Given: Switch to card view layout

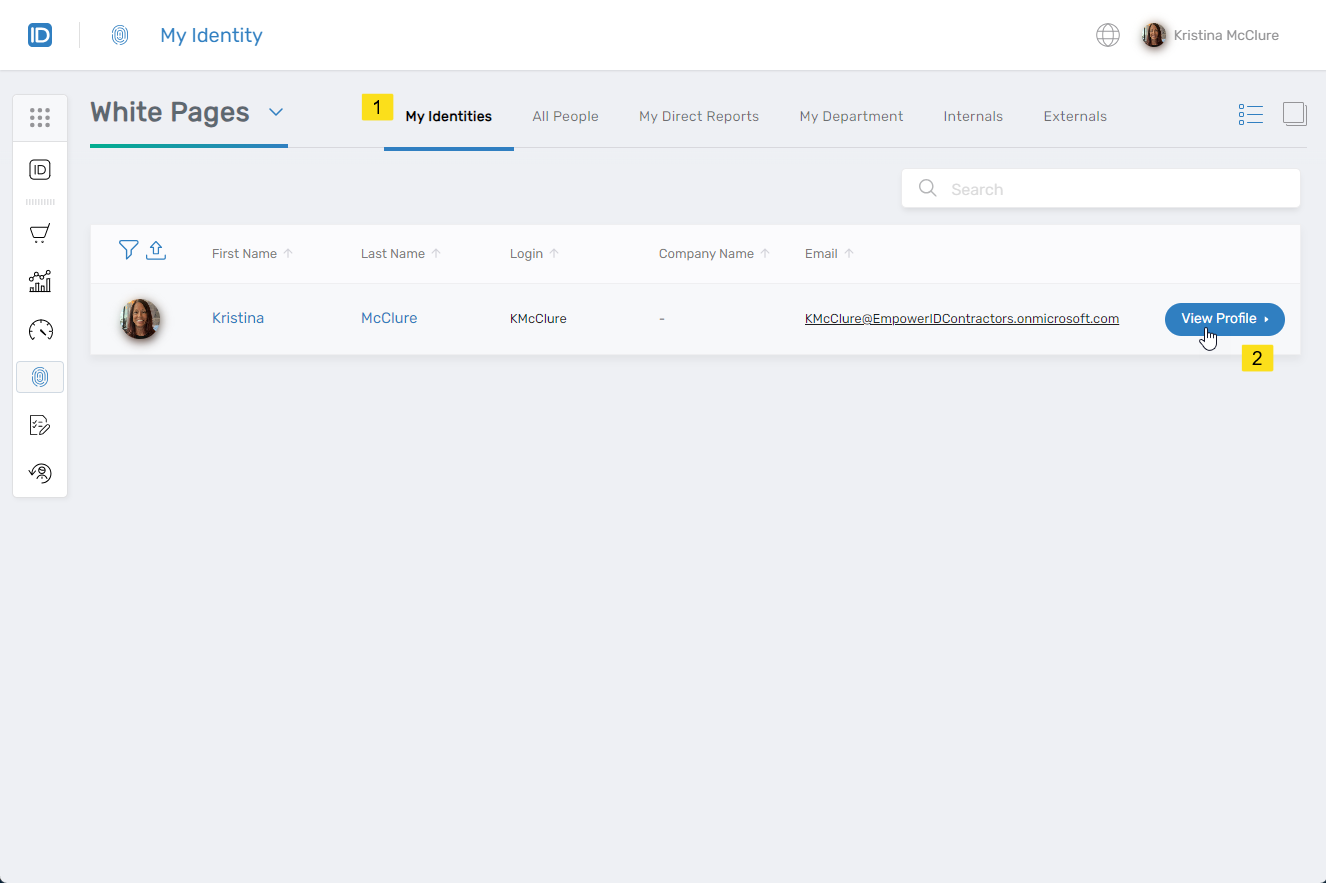Looking at the screenshot, I should pos(1294,115).
